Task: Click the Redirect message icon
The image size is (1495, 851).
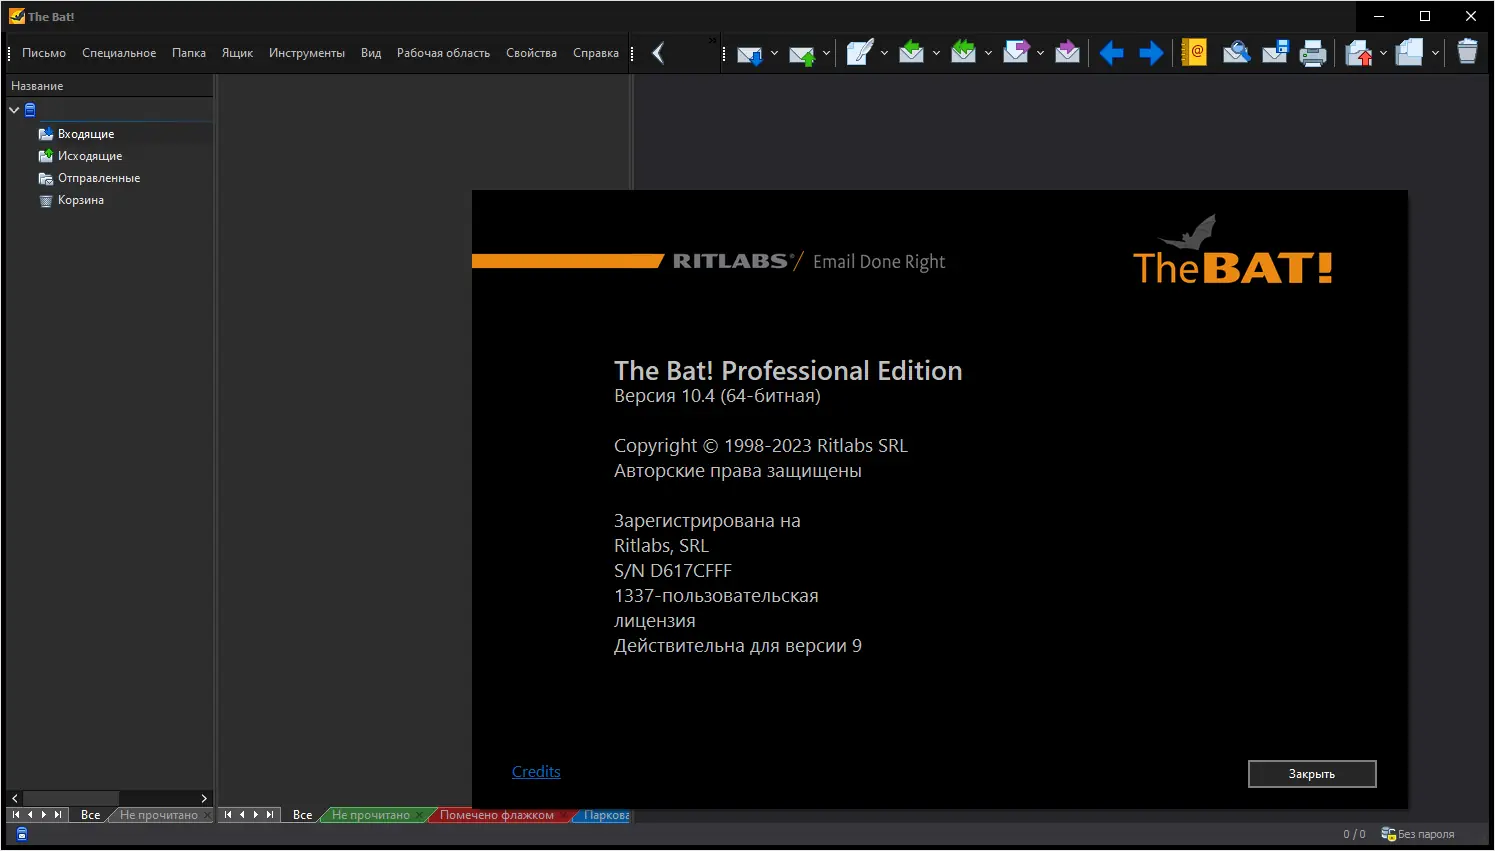Action: pos(1068,53)
